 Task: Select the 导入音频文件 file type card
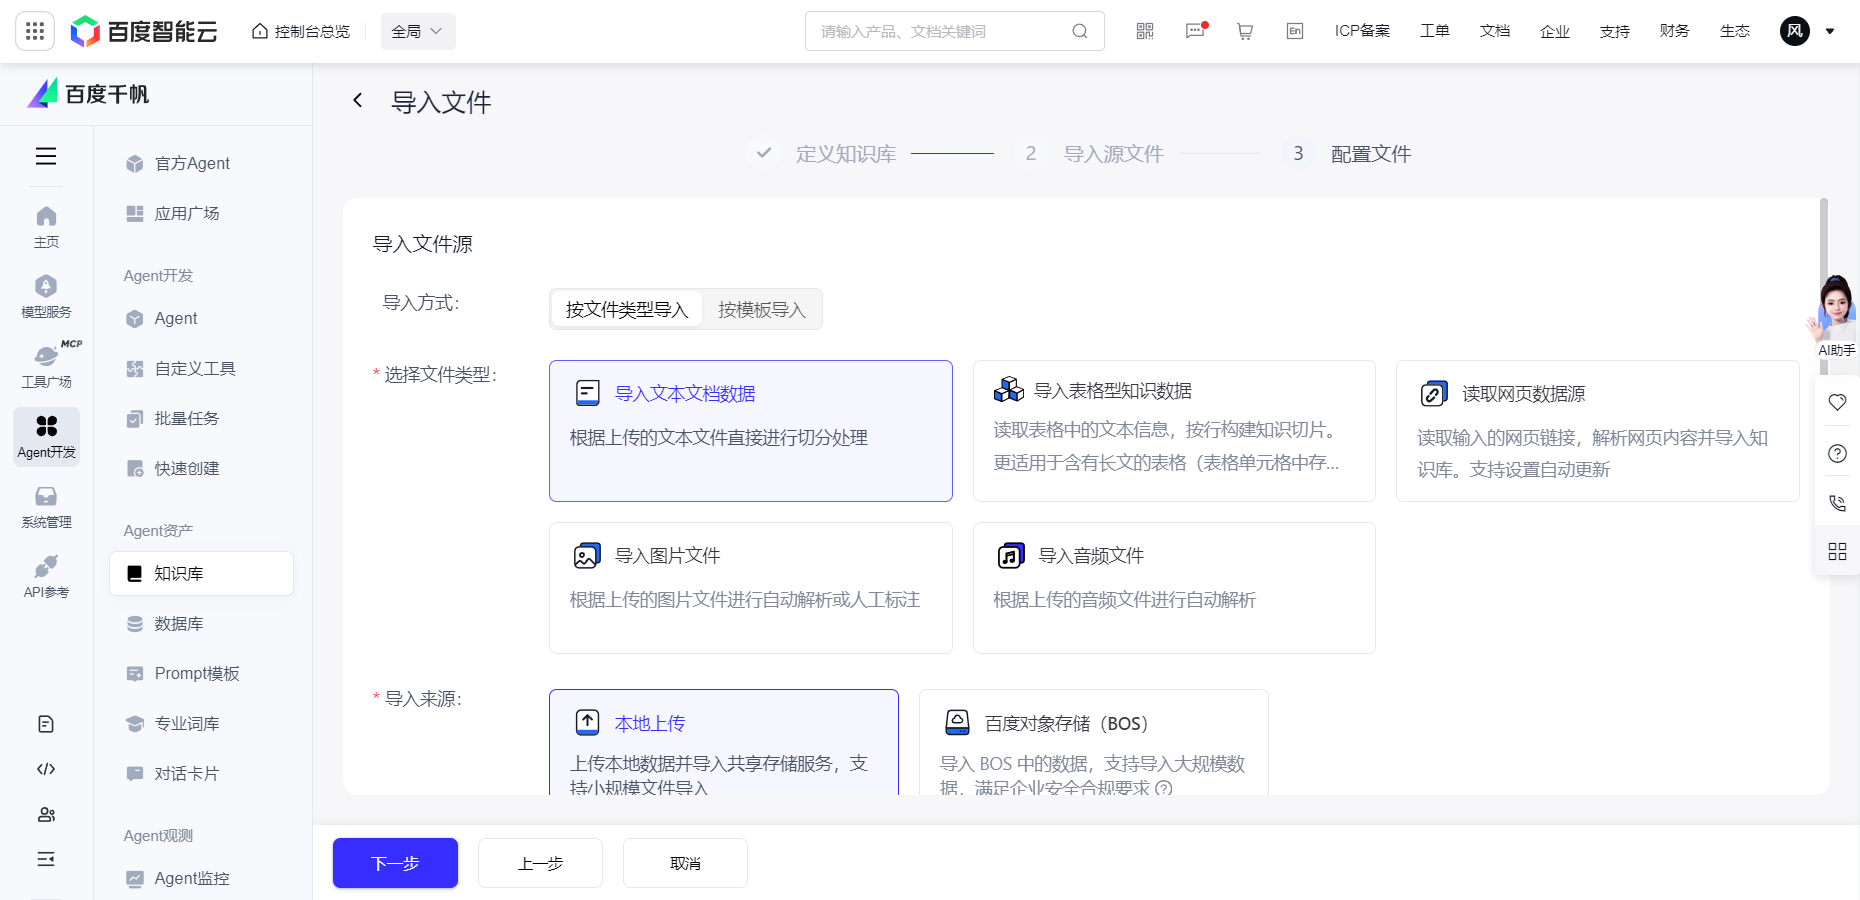[1173, 588]
